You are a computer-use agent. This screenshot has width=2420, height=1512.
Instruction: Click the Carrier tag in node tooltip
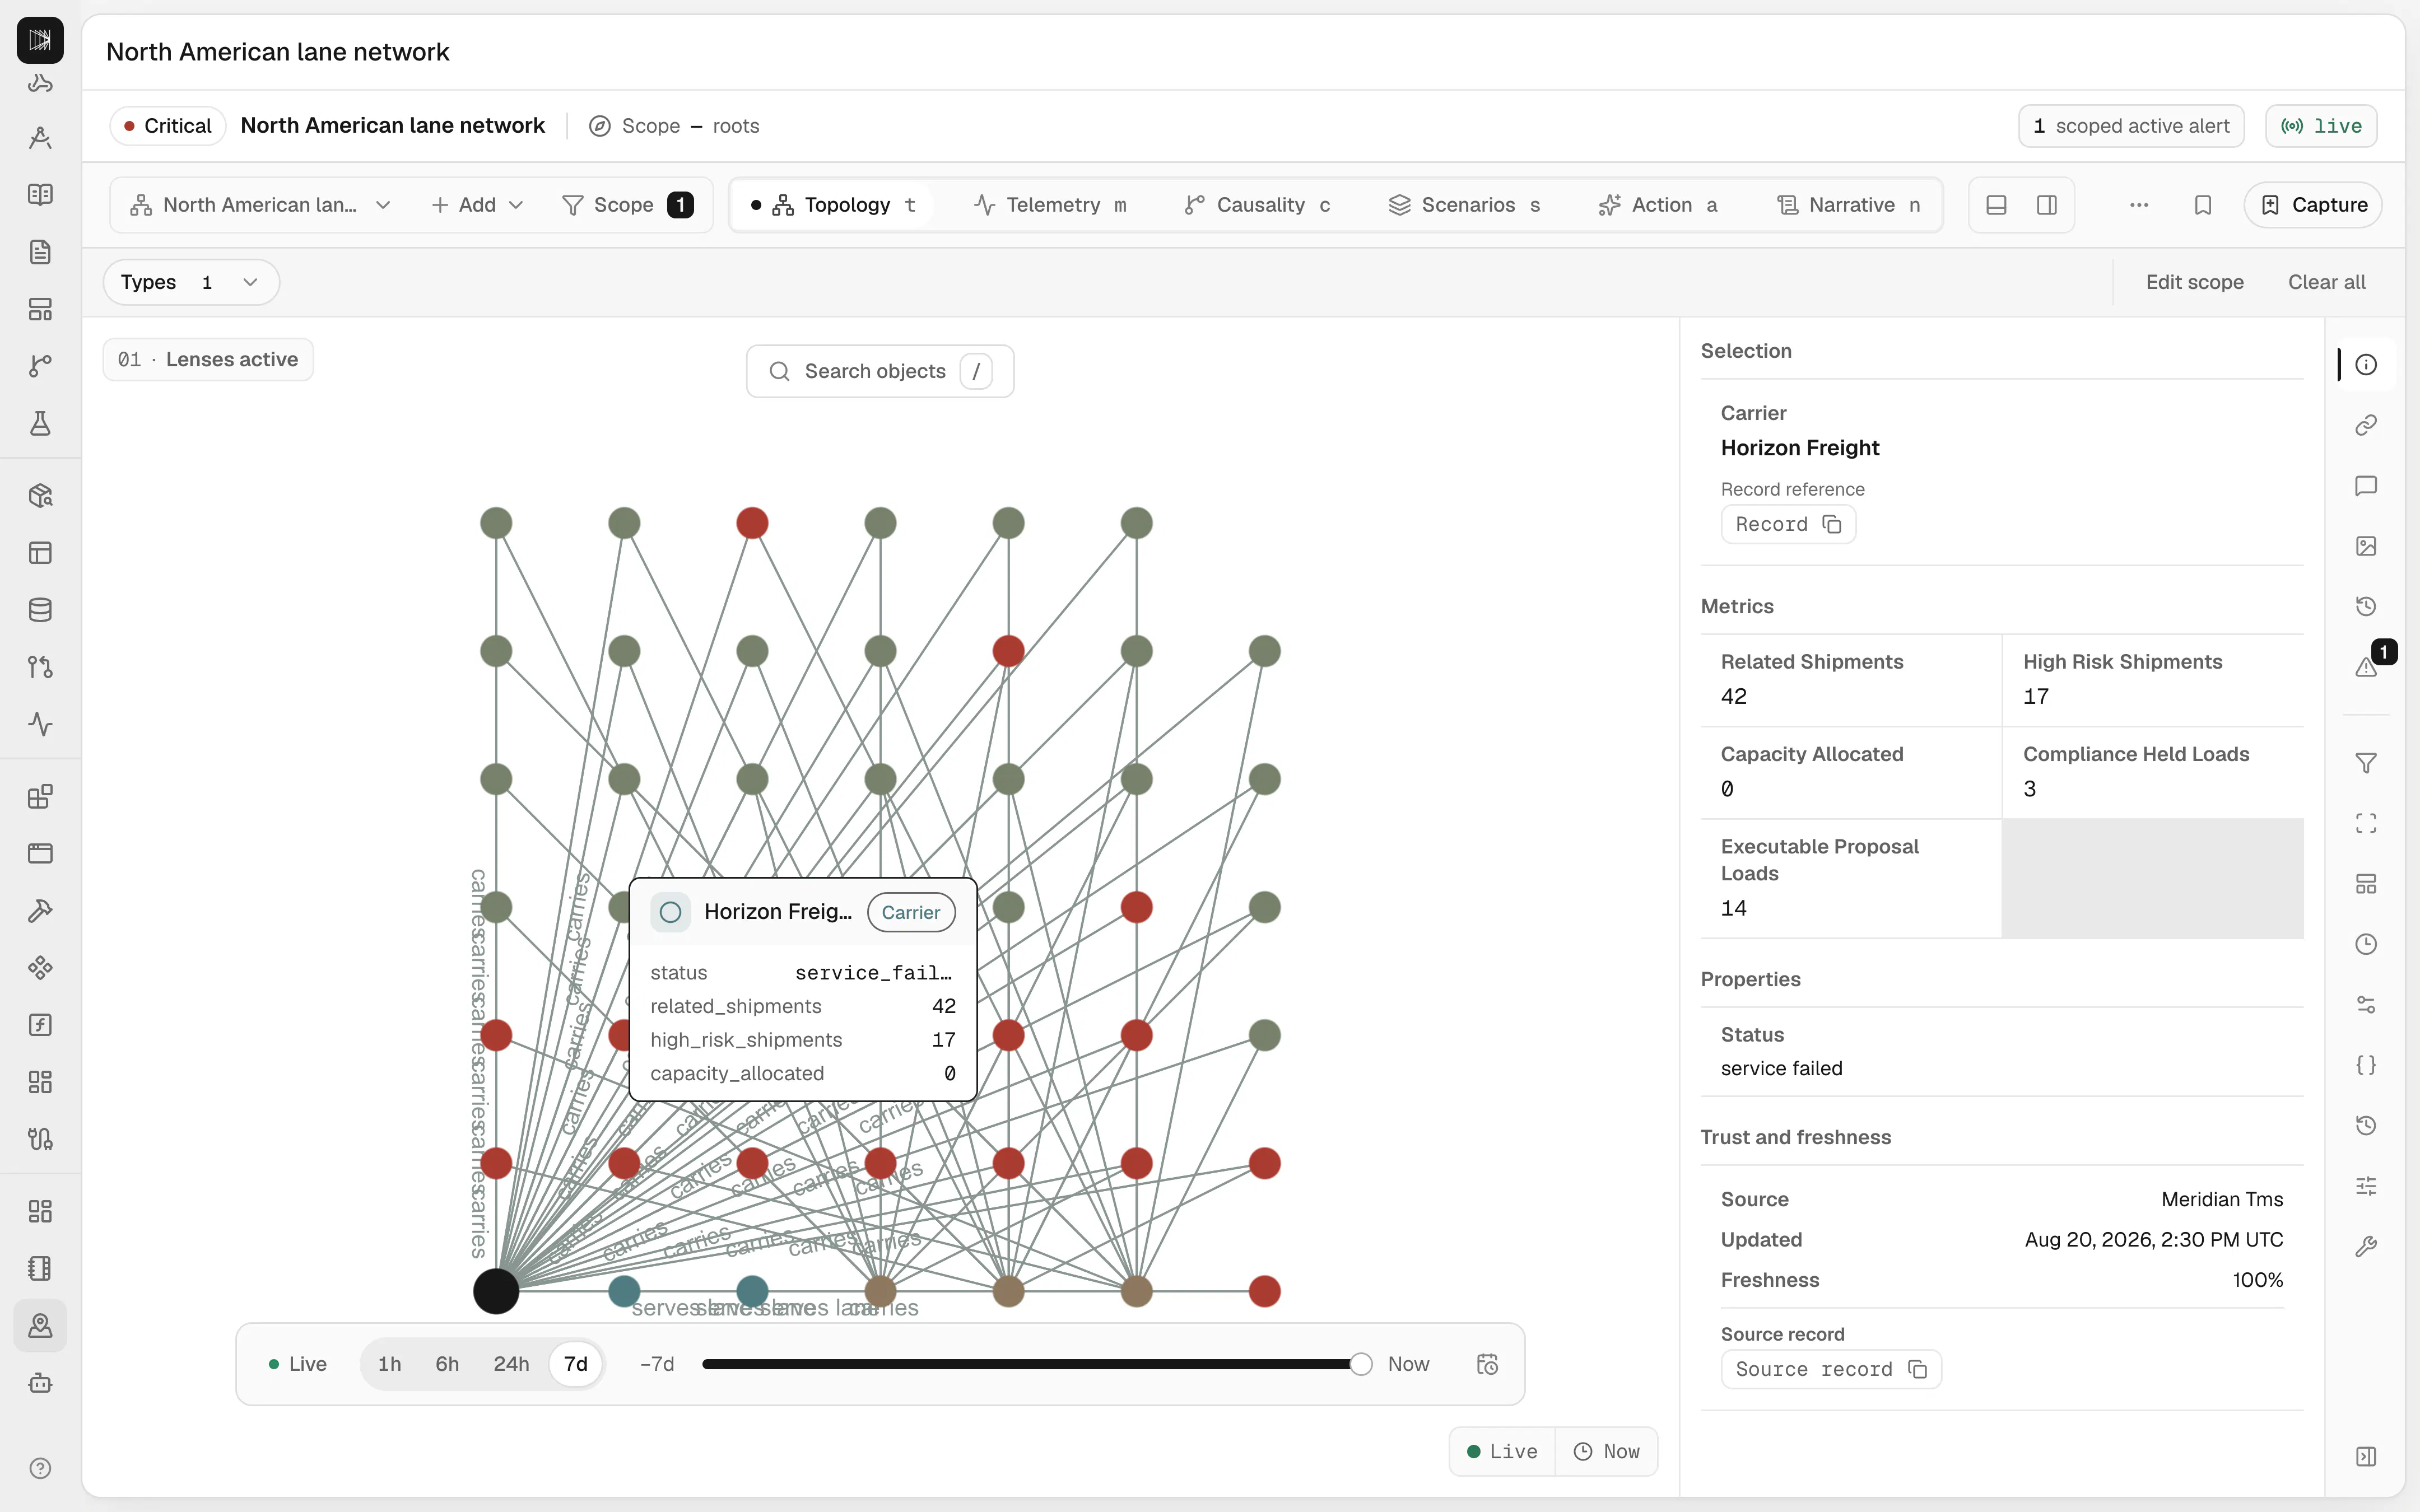tap(911, 912)
